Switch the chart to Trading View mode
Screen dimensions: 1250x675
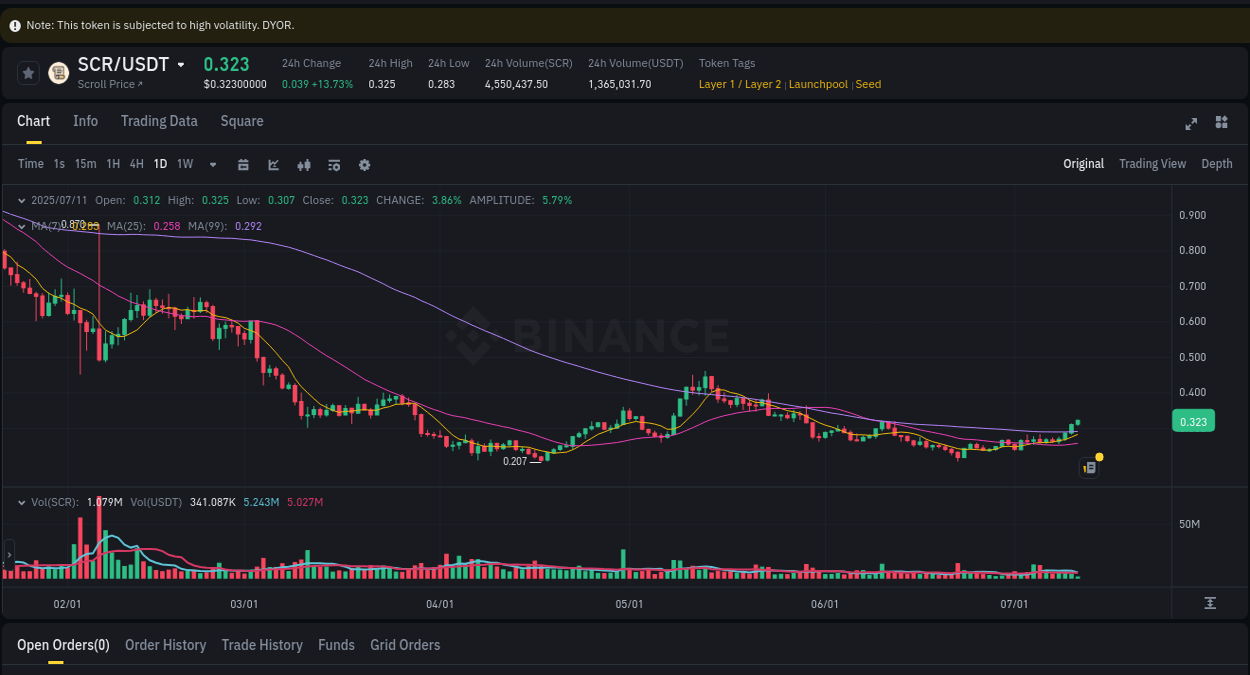[x=1152, y=164]
